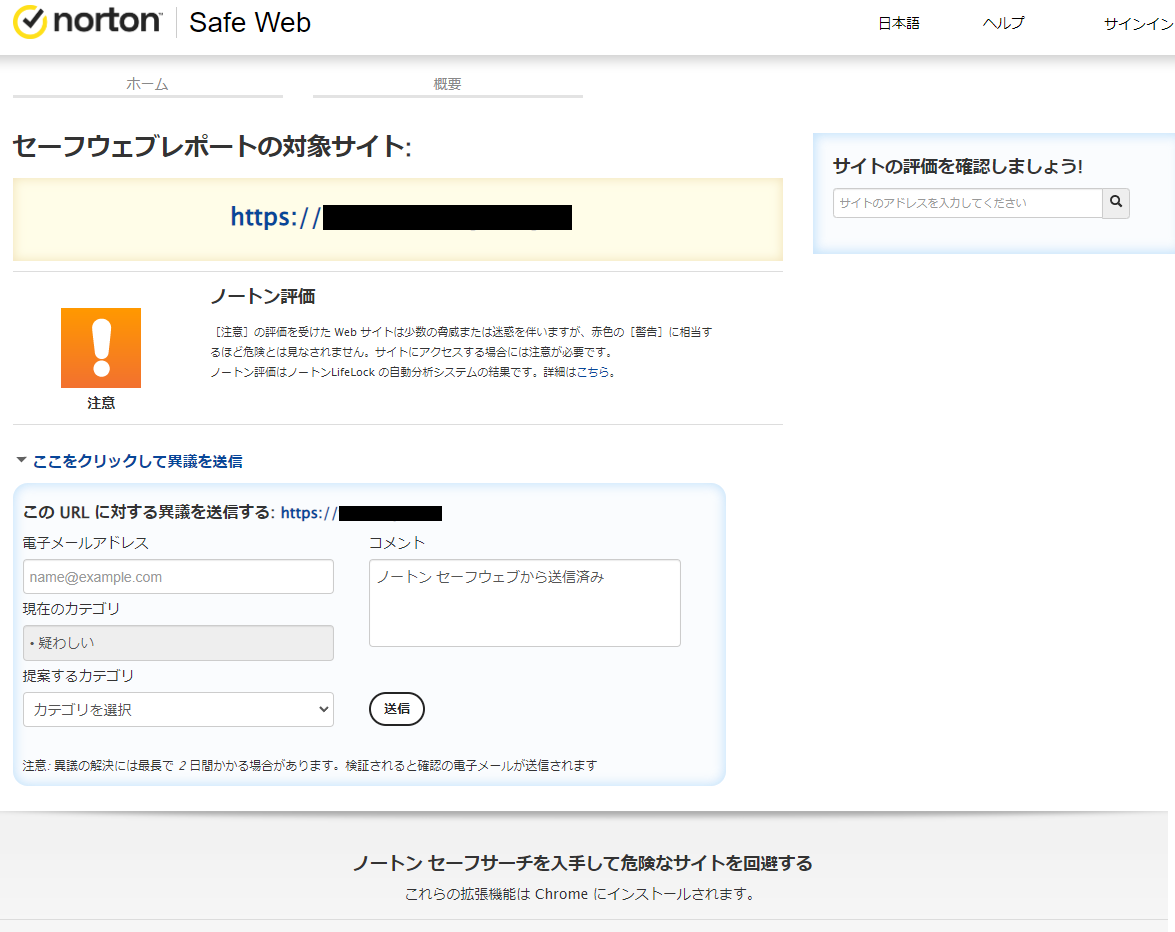The height and width of the screenshot is (932, 1175).
Task: Switch to the ホーム tab
Action: [x=146, y=85]
